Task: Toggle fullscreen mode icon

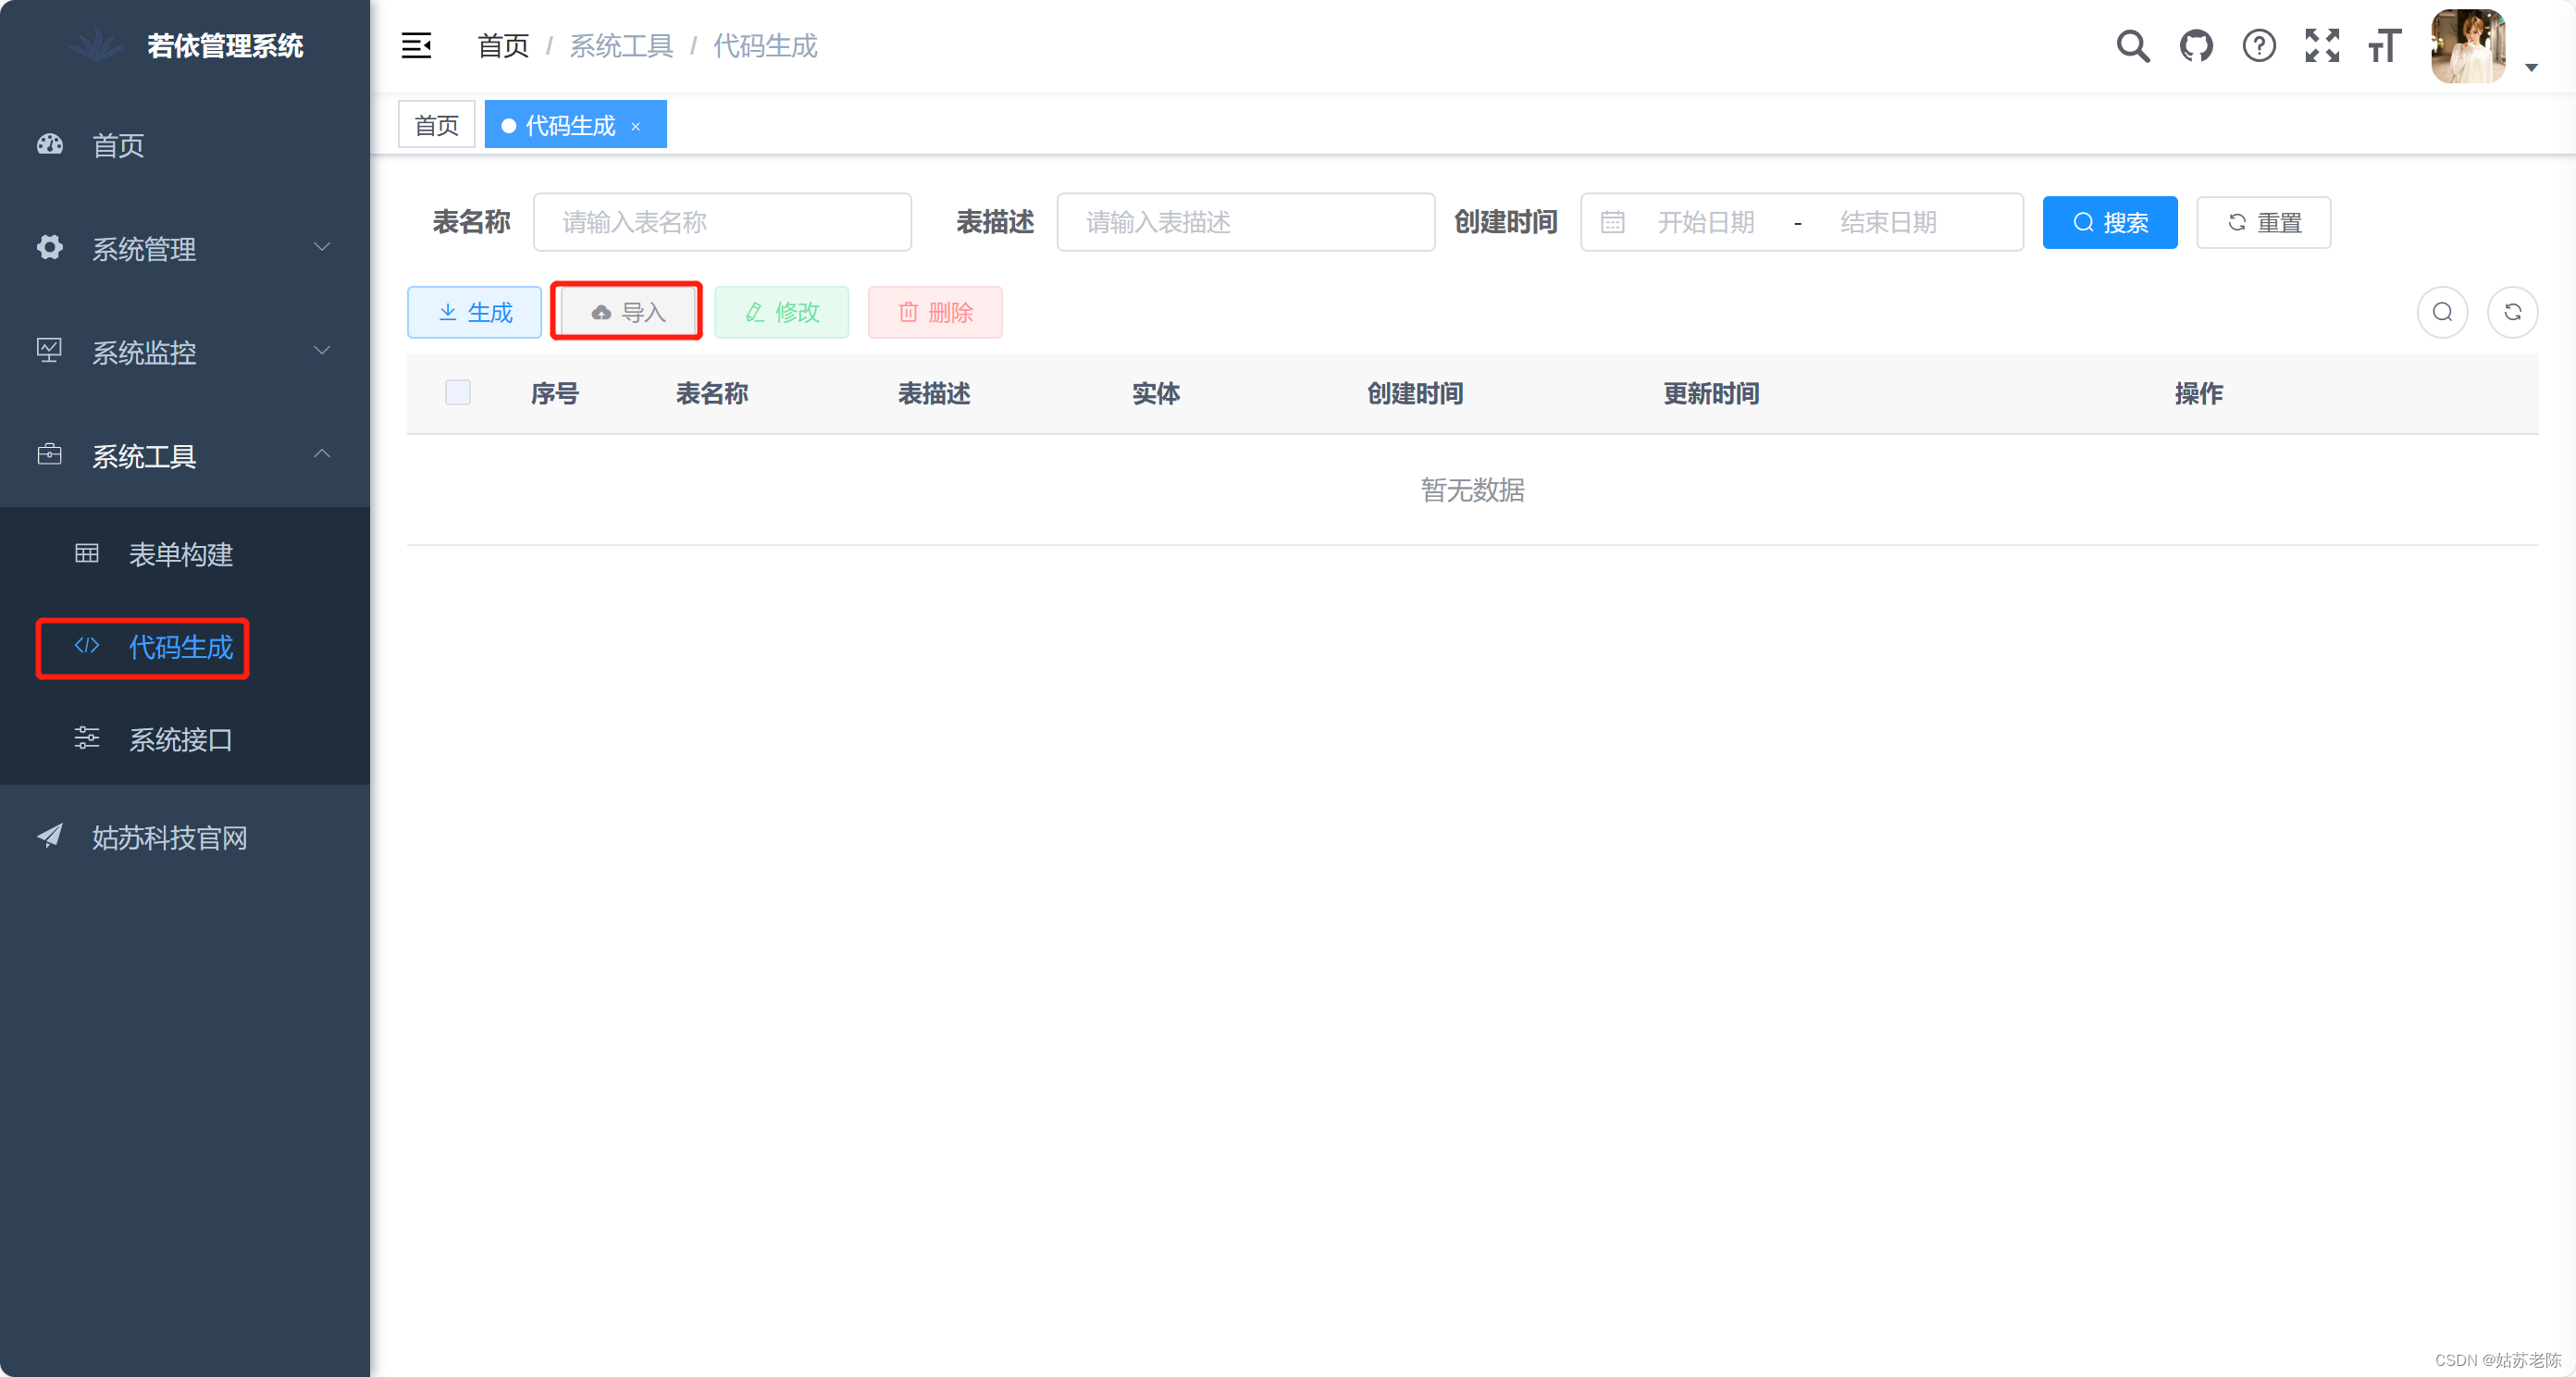Action: (x=2322, y=46)
